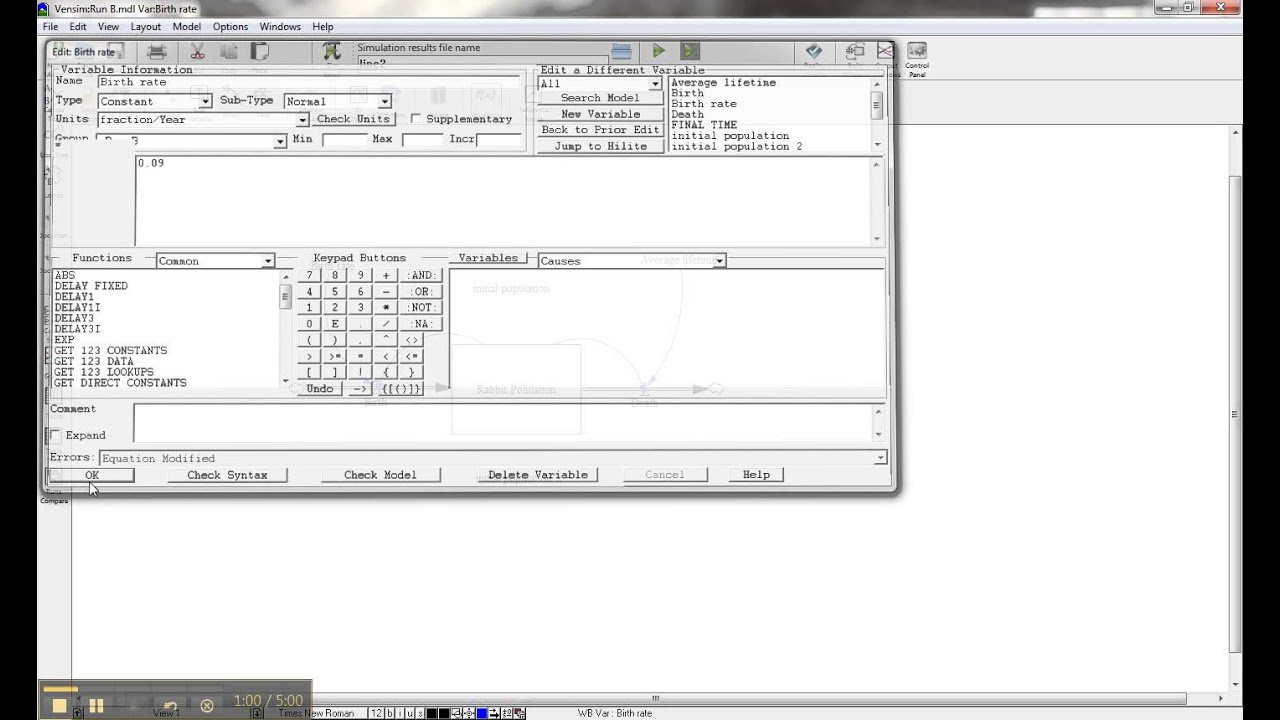Click the rightmost status bar icon

519,713
